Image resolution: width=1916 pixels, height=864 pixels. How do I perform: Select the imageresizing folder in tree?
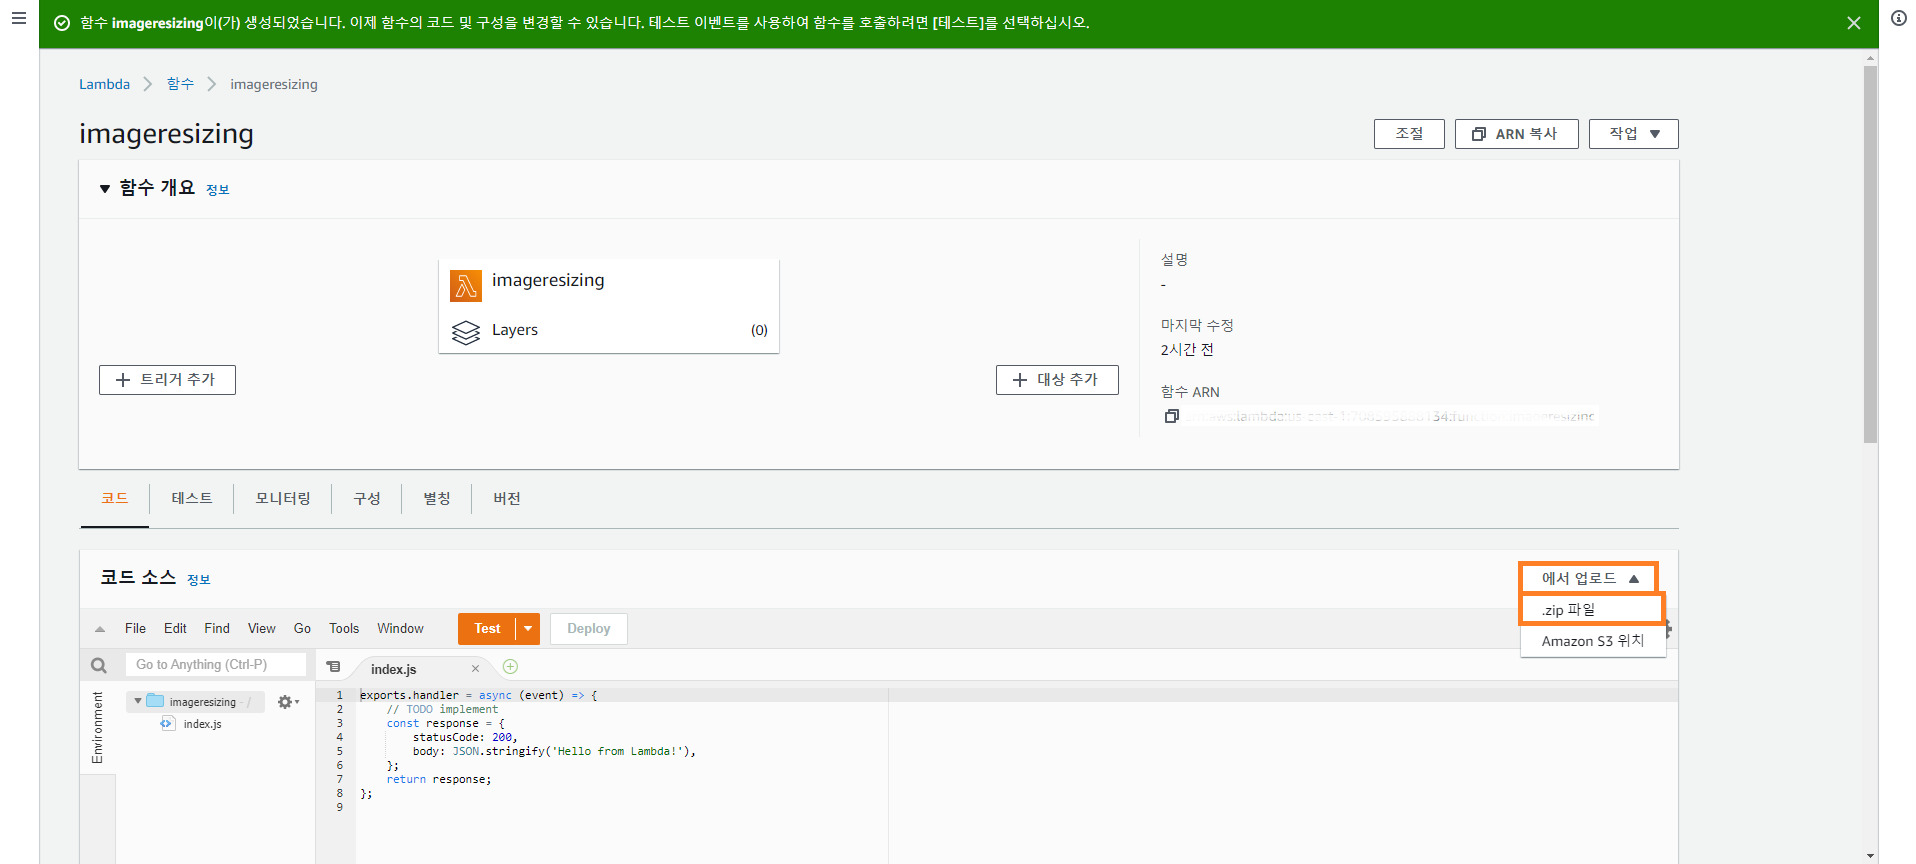202,702
